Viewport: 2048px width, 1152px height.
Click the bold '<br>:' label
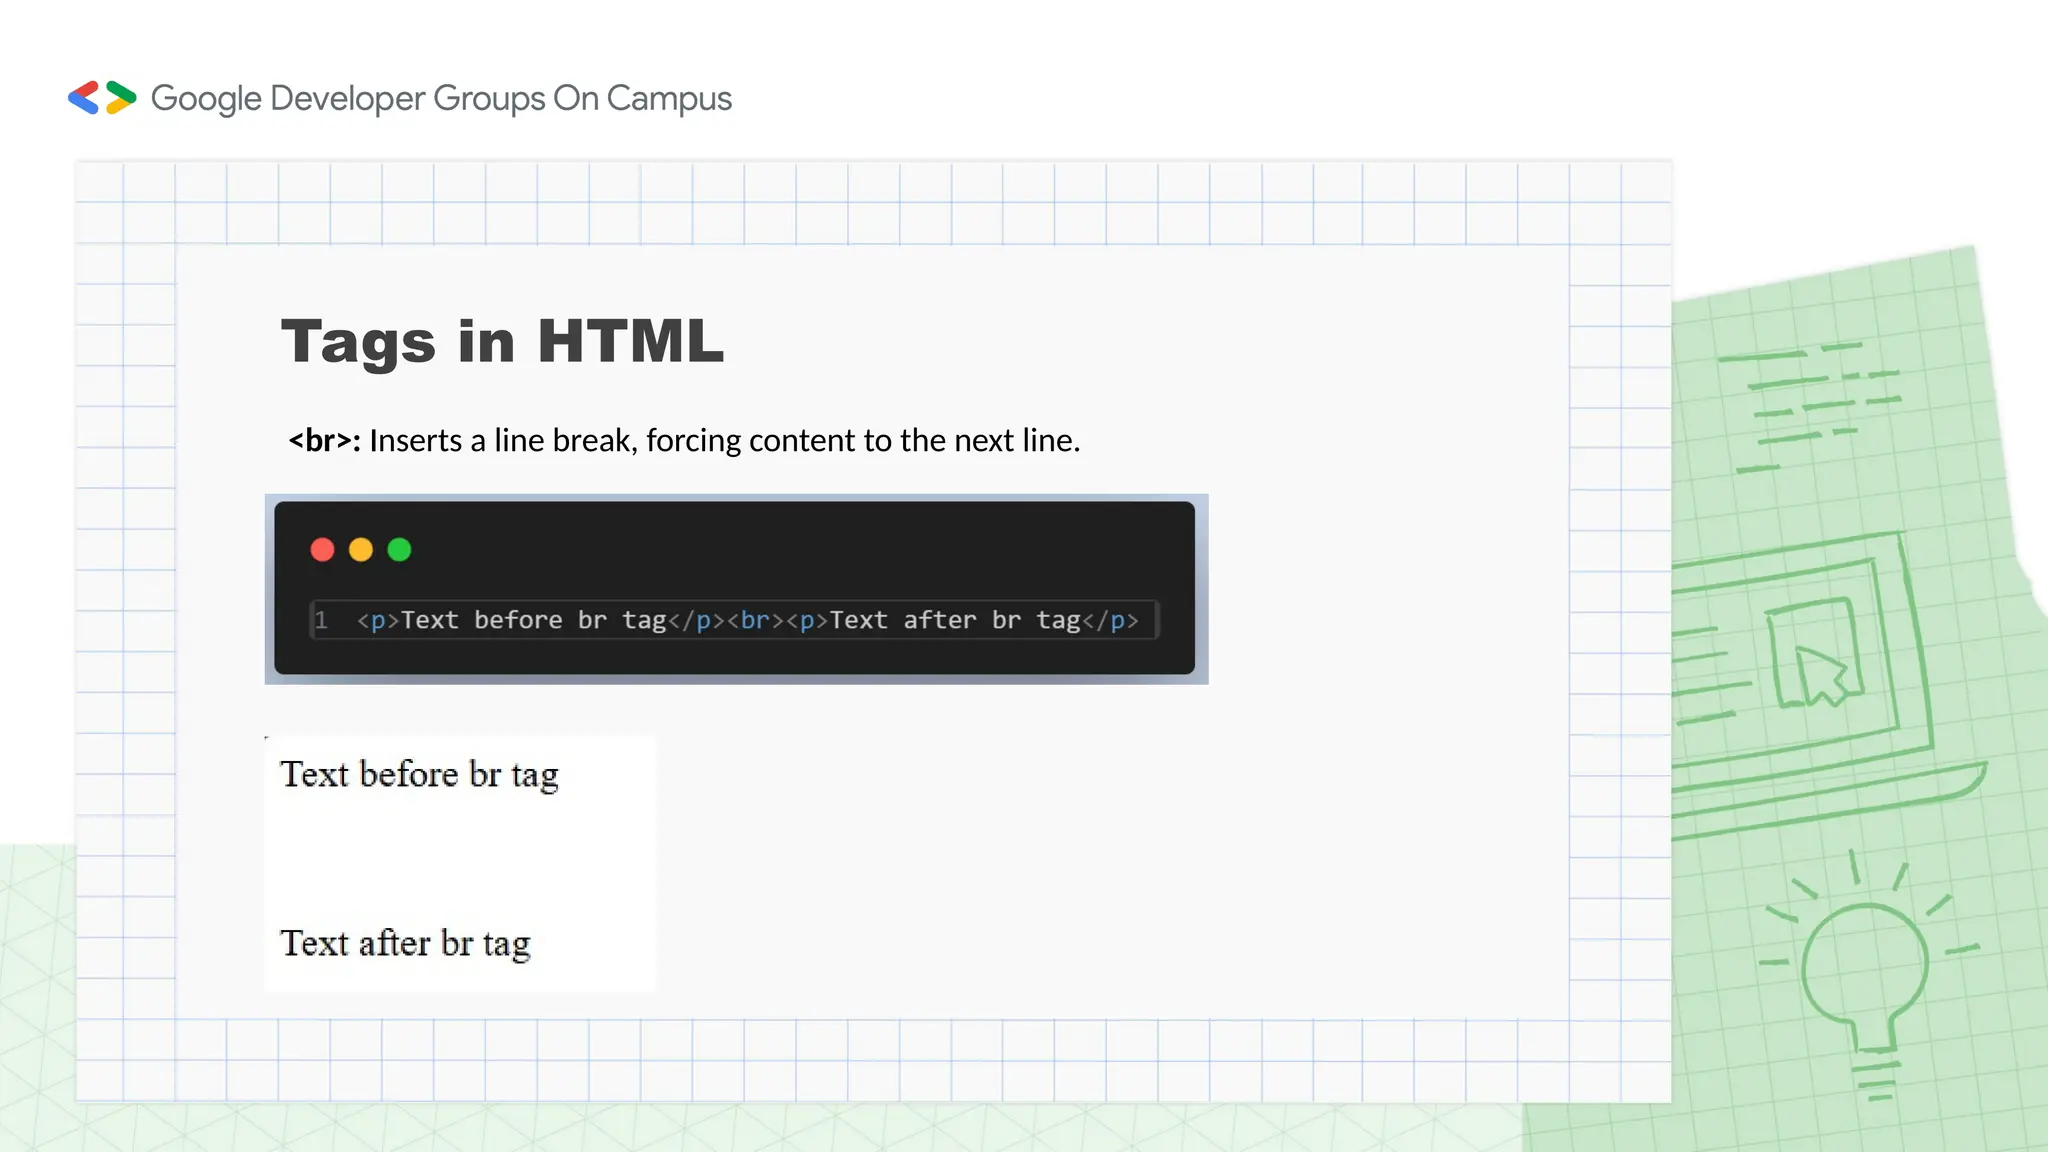324,440
